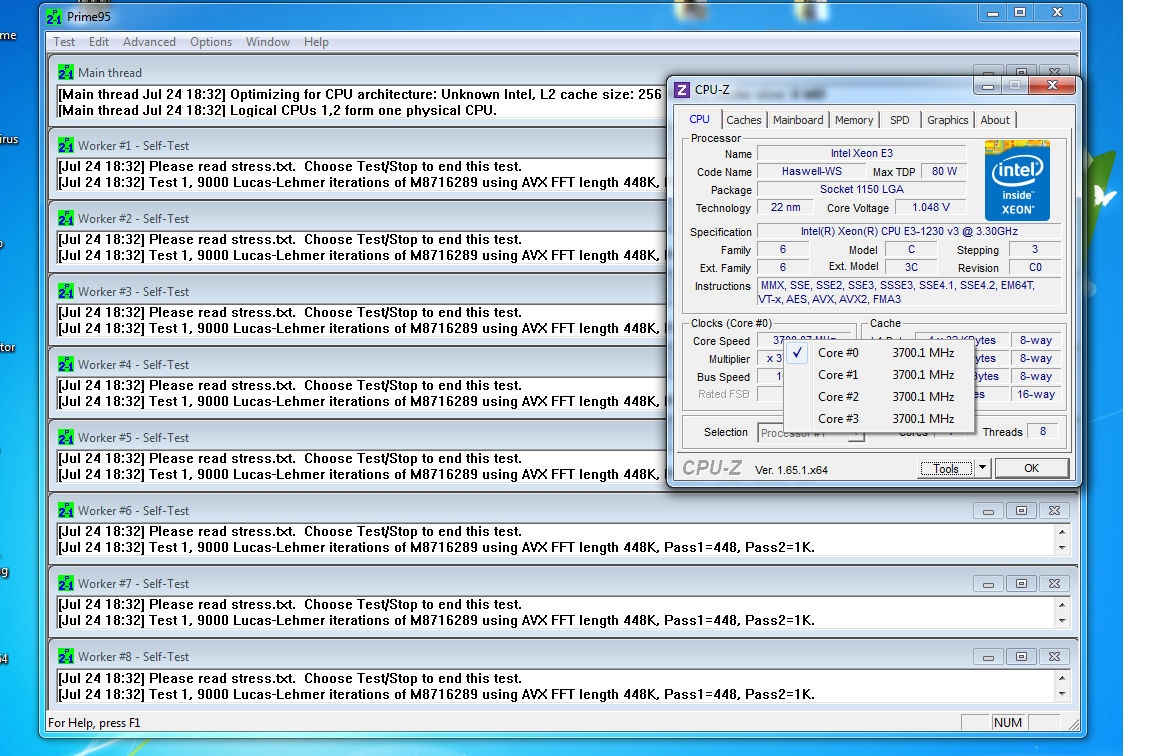1152x756 pixels.
Task: Maximize the Worker #8 window
Action: (x=1021, y=656)
